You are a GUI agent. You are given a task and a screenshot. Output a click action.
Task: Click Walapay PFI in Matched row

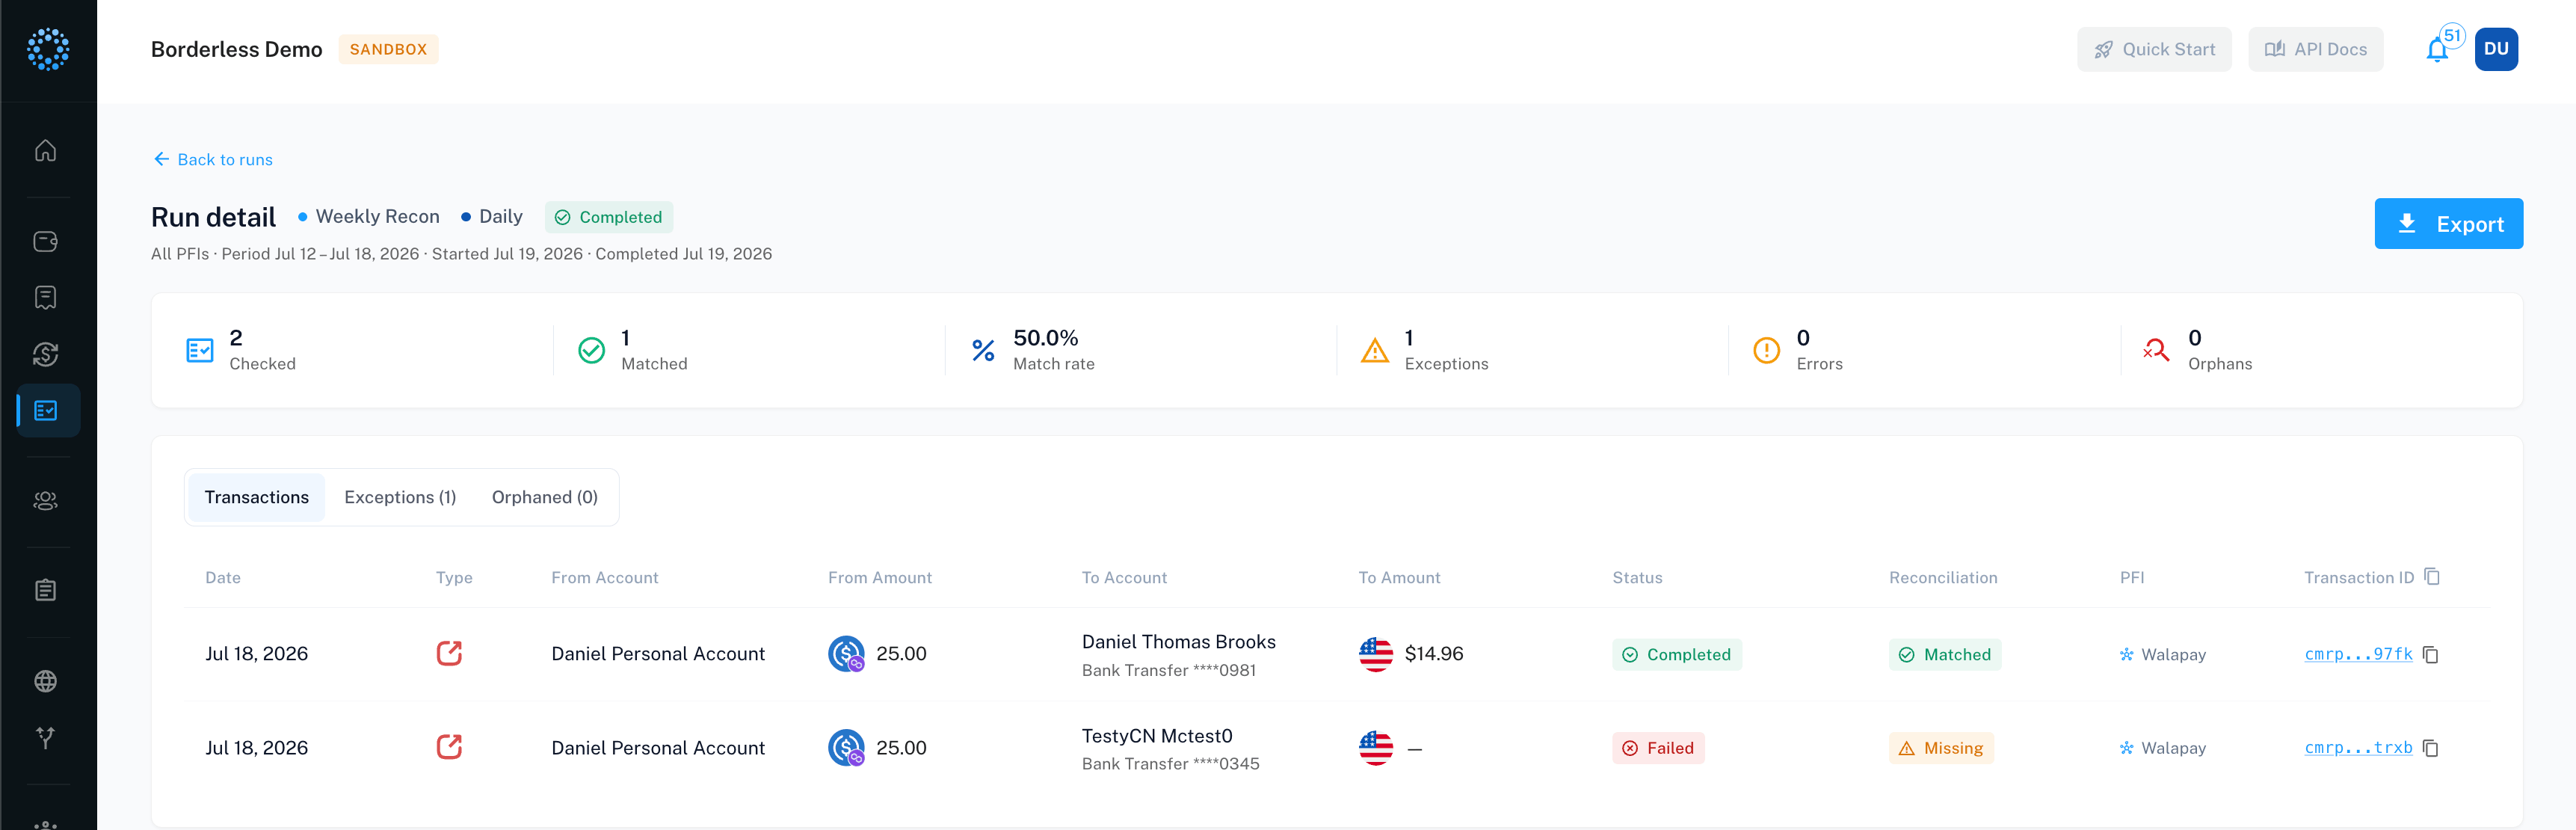tap(2163, 655)
